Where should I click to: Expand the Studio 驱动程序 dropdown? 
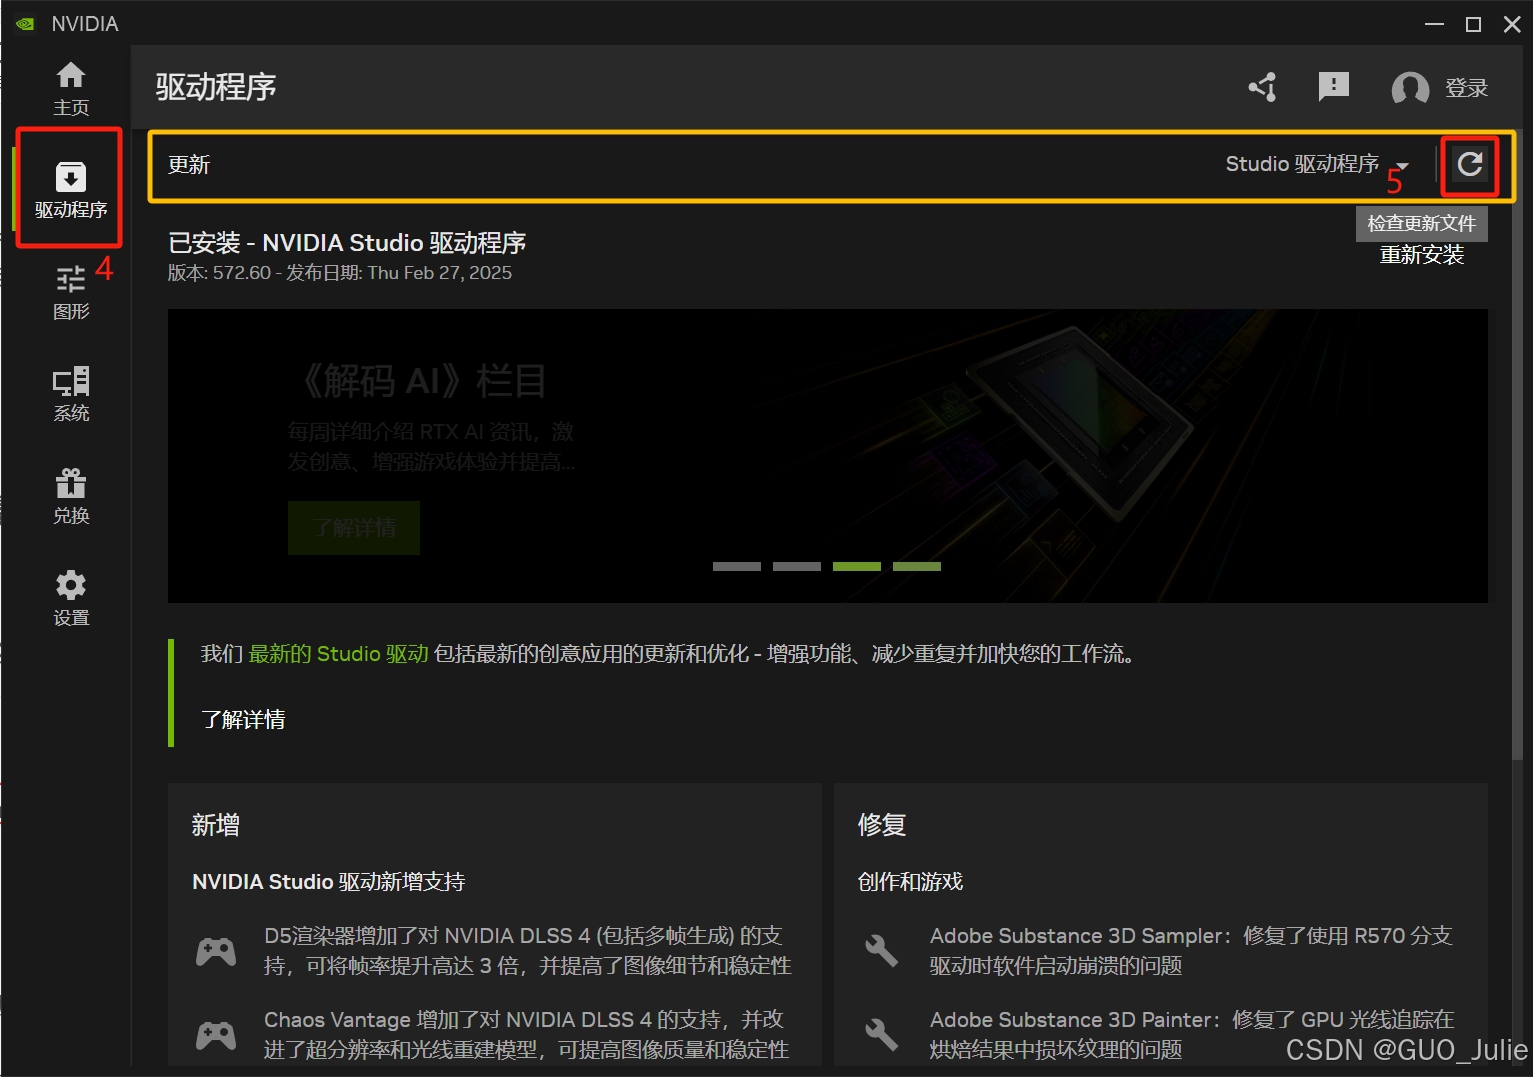1317,164
